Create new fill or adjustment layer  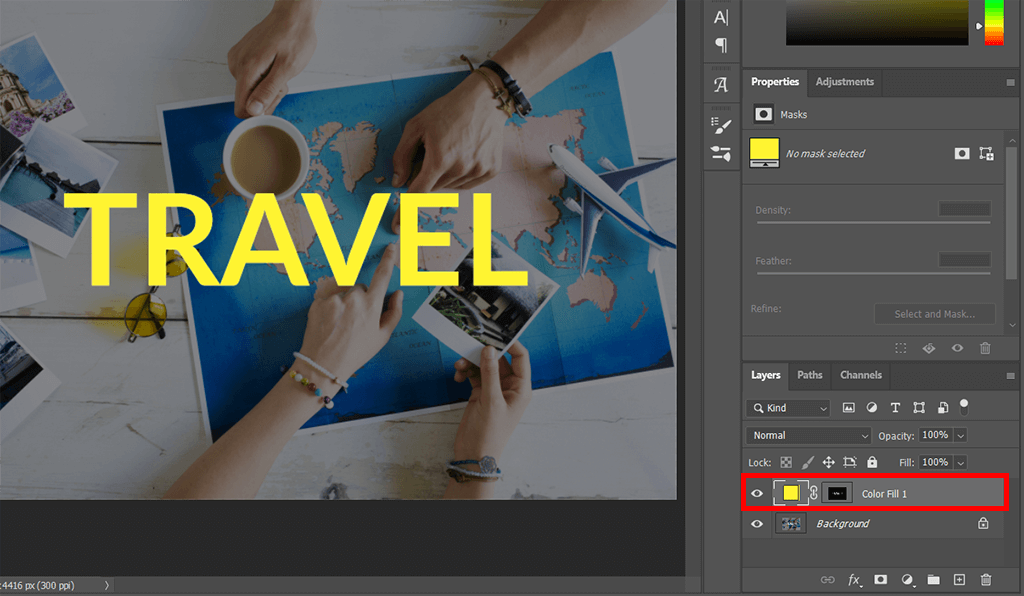click(907, 580)
